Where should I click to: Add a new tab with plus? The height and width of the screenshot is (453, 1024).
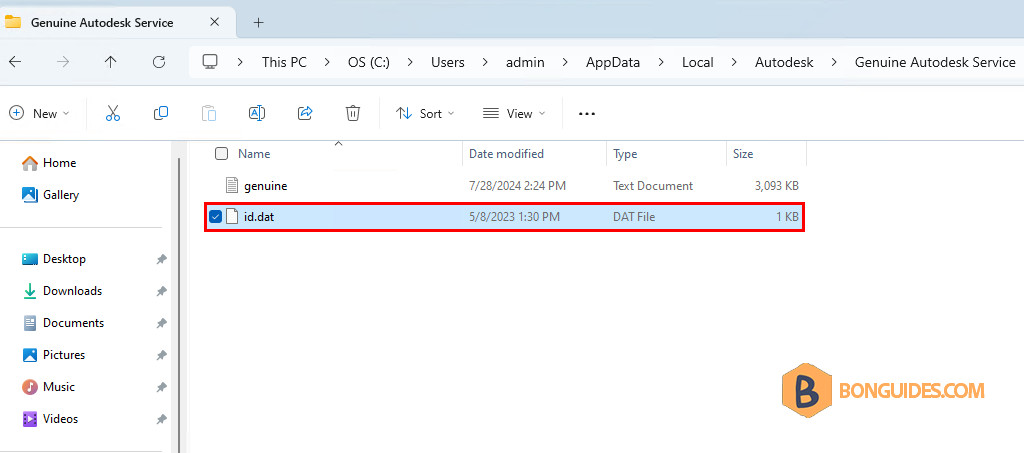point(259,22)
